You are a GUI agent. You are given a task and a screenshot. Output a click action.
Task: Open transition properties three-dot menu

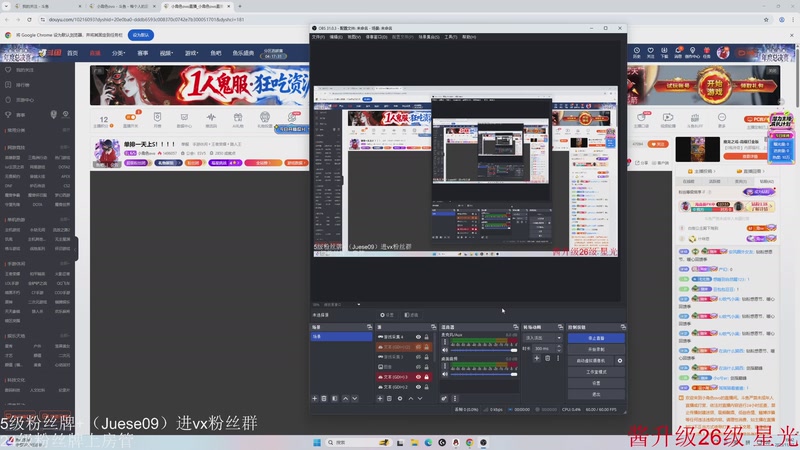click(558, 359)
